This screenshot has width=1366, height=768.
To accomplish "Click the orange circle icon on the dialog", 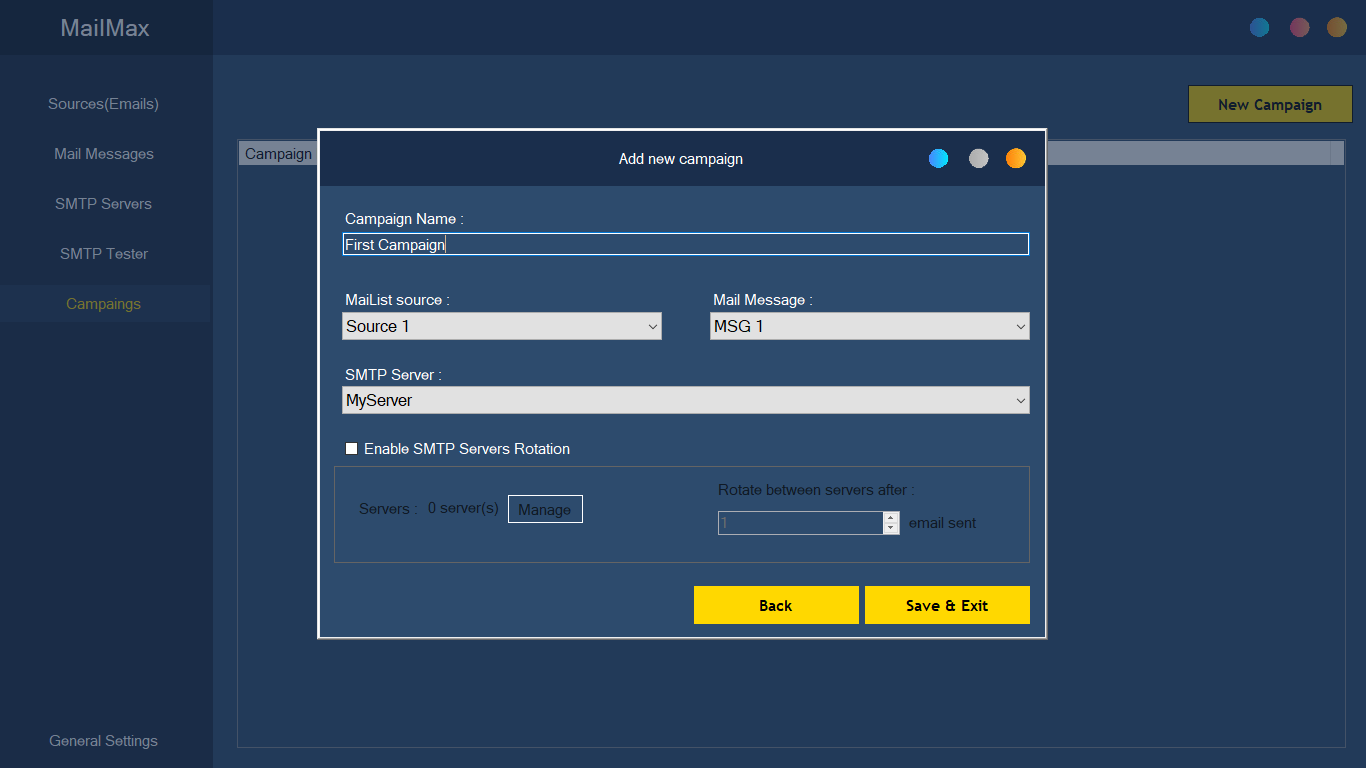I will click(x=1015, y=158).
